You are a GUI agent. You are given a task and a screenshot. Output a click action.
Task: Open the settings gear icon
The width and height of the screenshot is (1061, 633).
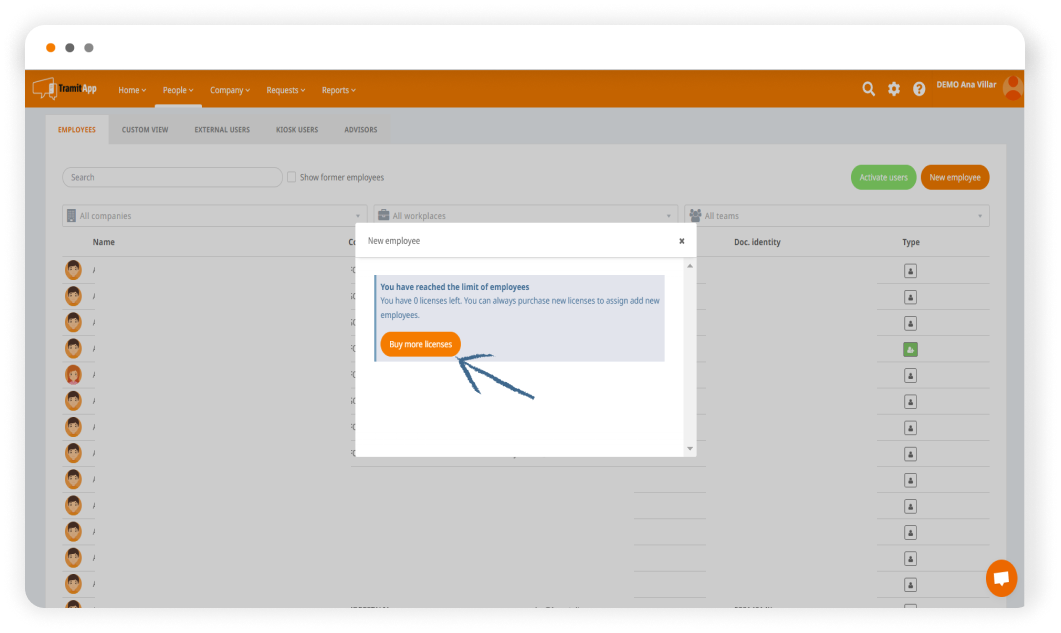[894, 89]
